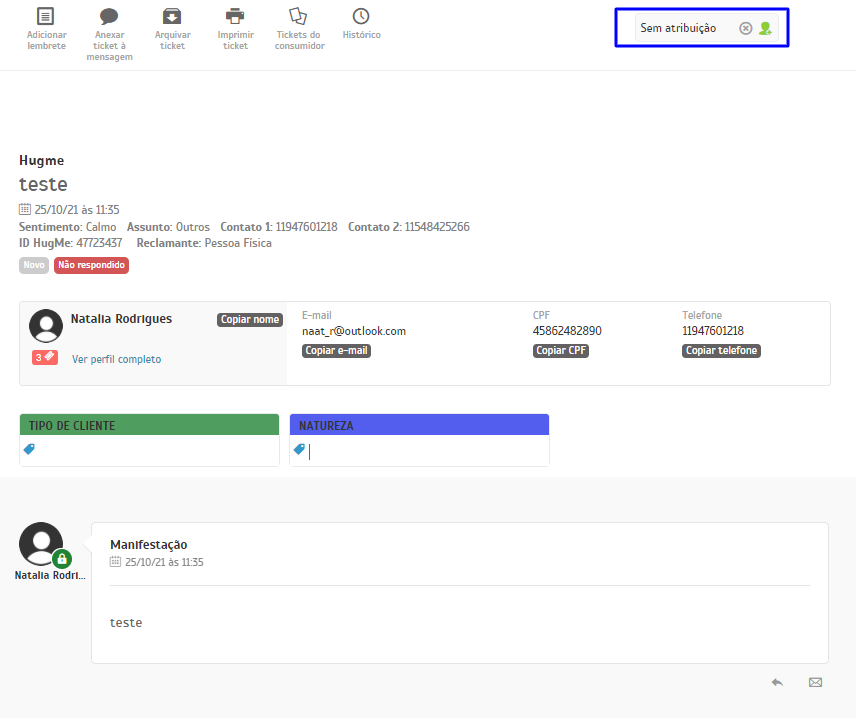Image resolution: width=856 pixels, height=718 pixels.
Task: Click the TIPO DE CLIENTE green header
Action: (150, 425)
